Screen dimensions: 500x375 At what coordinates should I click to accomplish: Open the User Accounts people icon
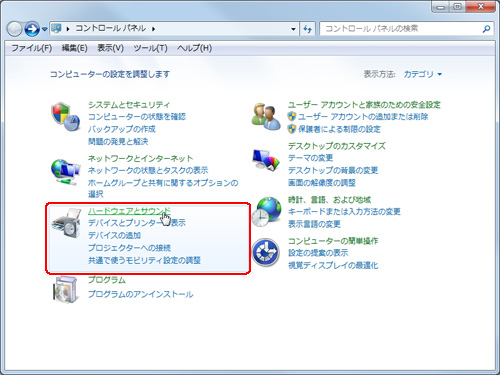tap(266, 116)
